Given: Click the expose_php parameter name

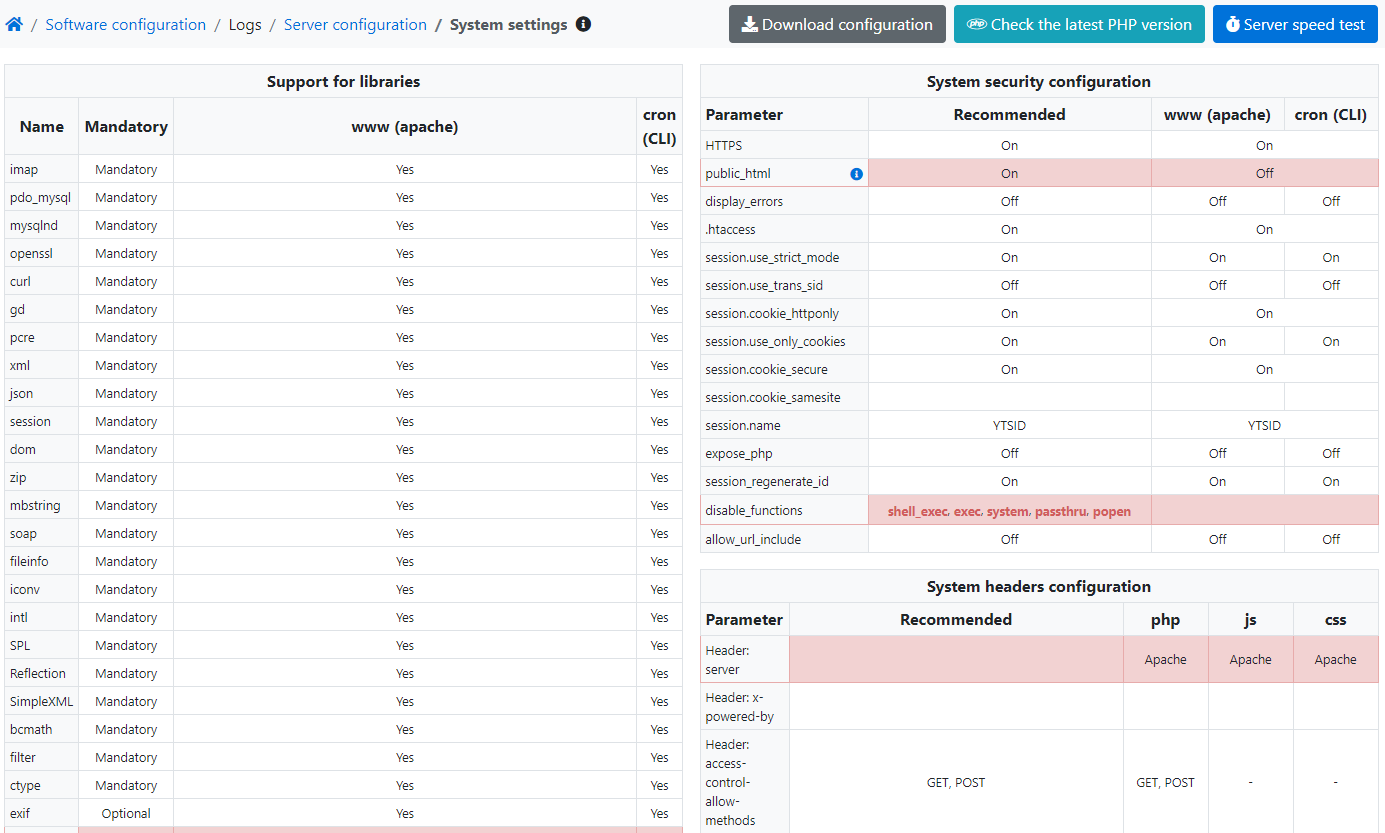Looking at the screenshot, I should click(739, 453).
